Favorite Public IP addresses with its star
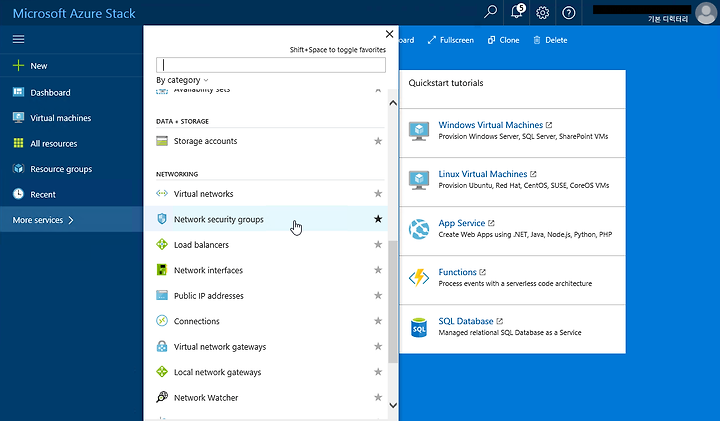 378,295
